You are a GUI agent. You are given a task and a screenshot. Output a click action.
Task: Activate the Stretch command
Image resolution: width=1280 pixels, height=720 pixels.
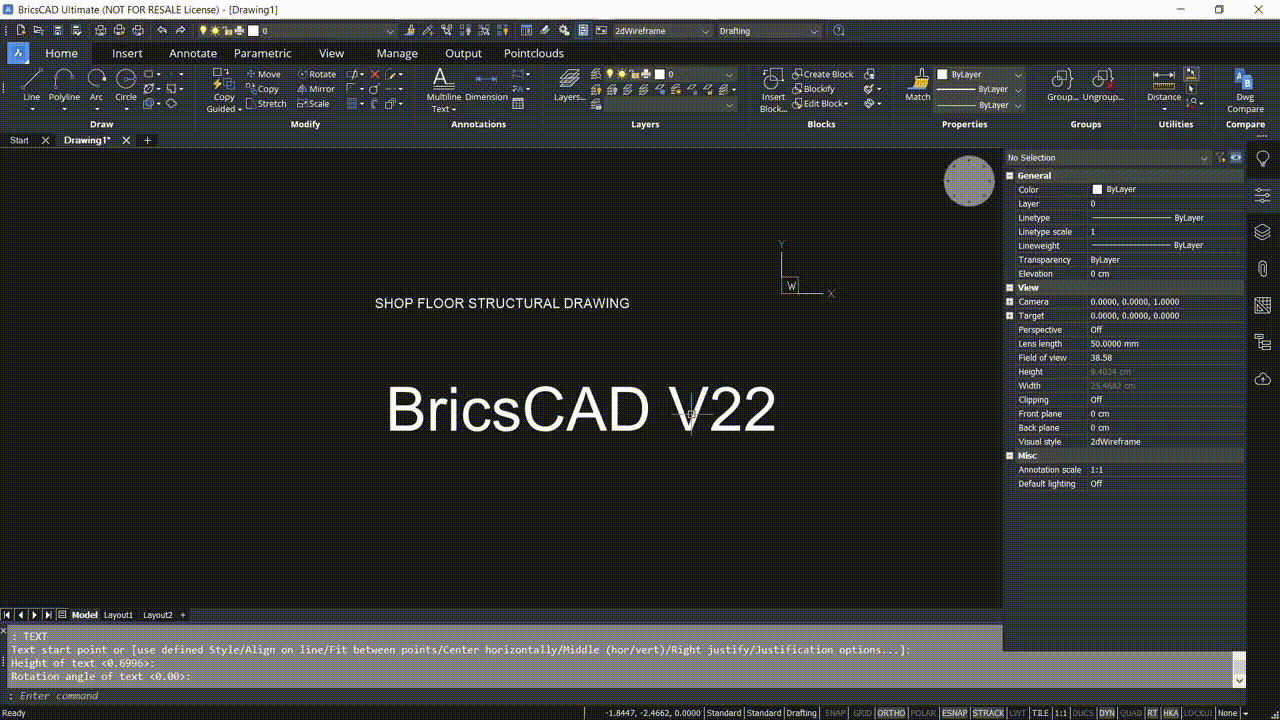(x=267, y=104)
